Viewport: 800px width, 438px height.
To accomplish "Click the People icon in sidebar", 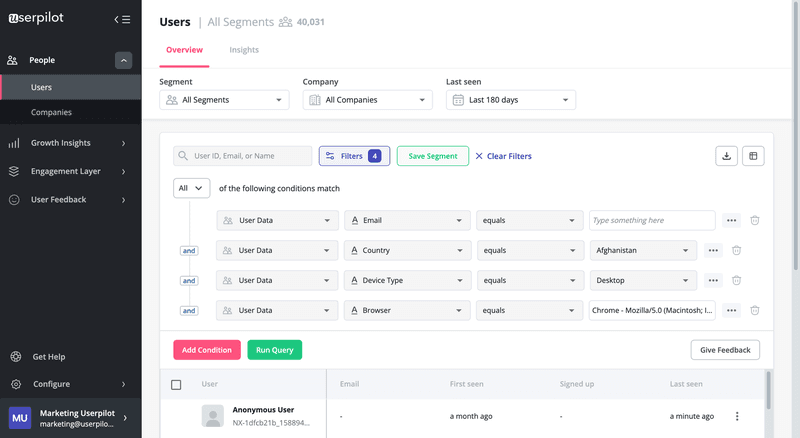I will (12, 60).
